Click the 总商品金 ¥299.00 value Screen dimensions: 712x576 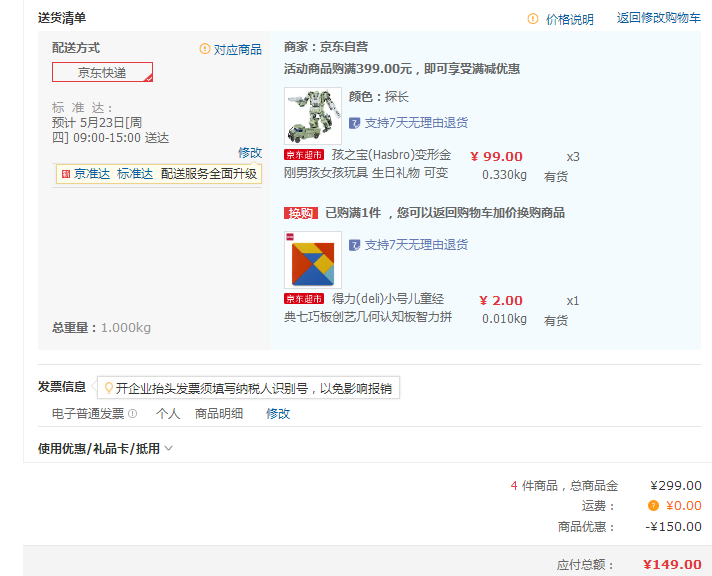(676, 486)
